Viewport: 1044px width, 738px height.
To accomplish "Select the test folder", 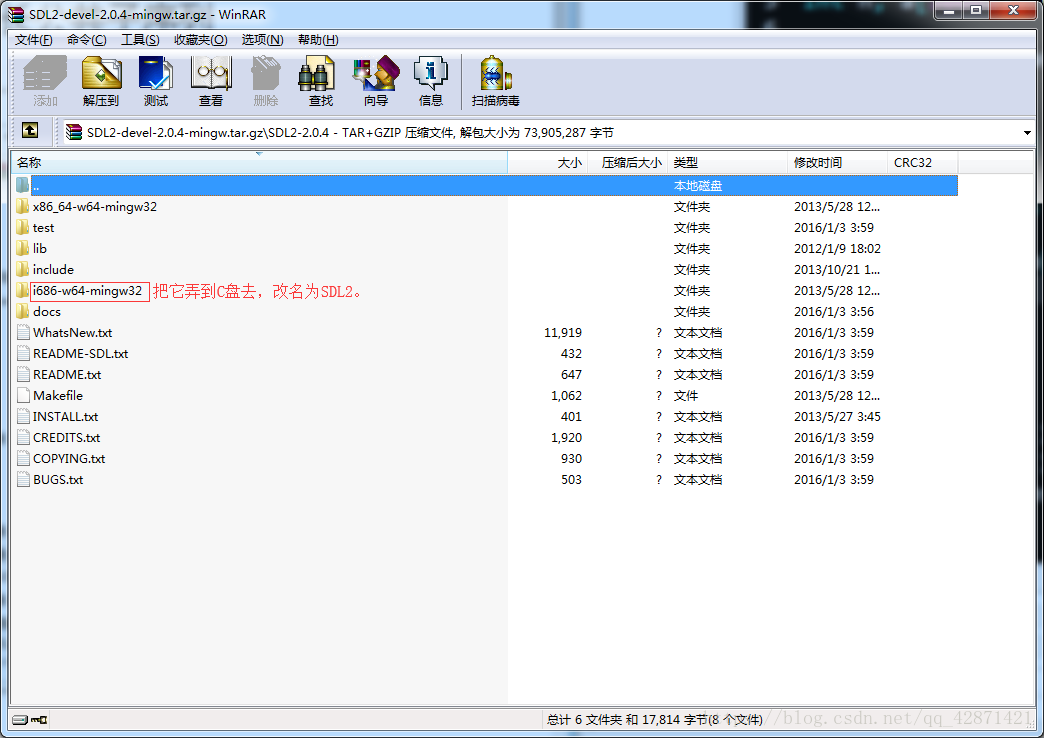I will point(44,228).
